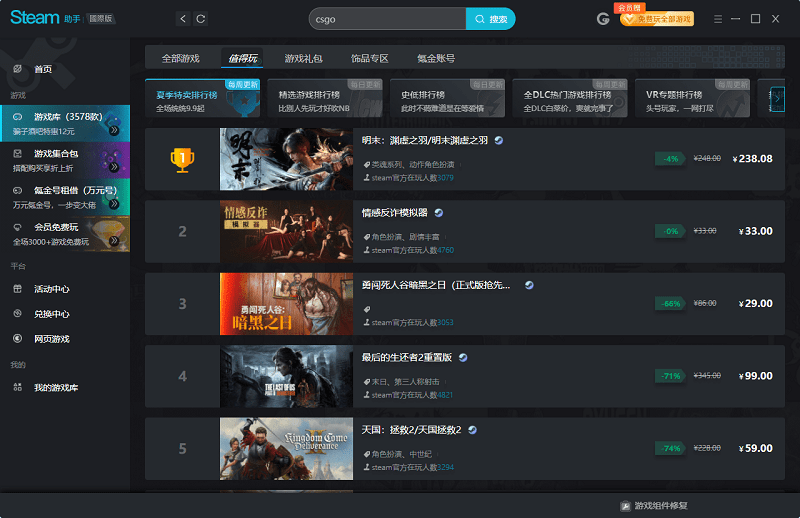Click the round G icon beside member badge
This screenshot has height=518, width=800.
(x=603, y=19)
